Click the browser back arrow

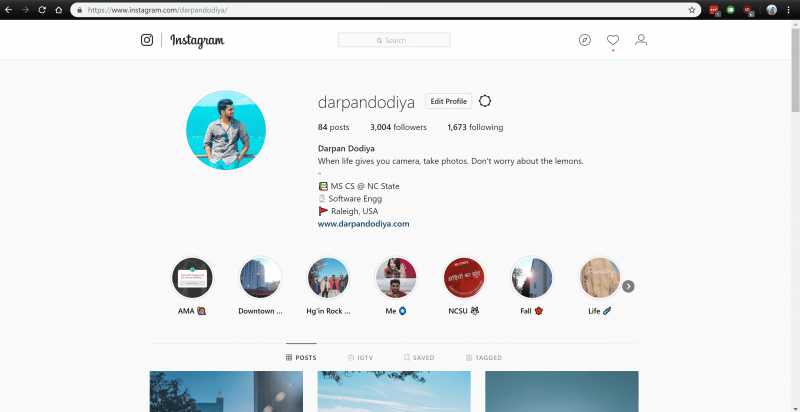pos(9,10)
